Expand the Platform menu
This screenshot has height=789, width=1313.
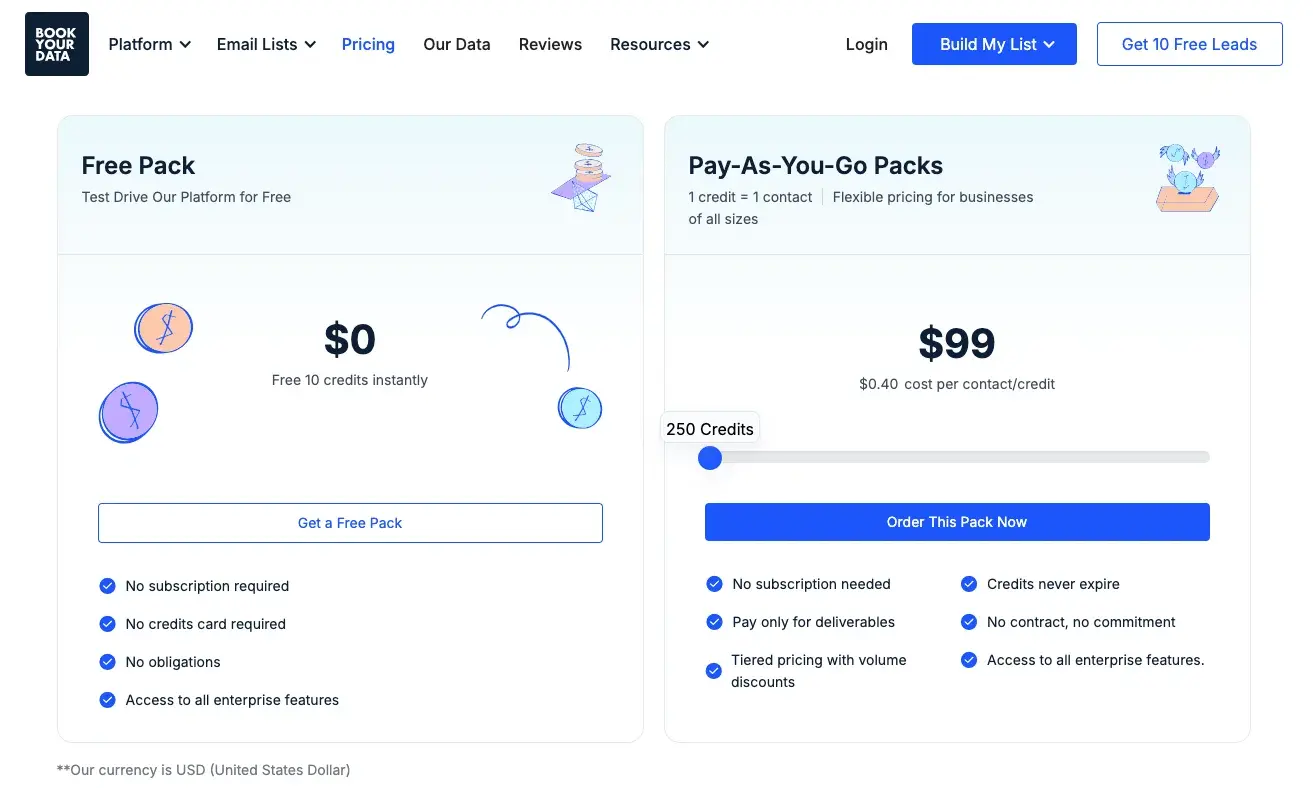click(x=149, y=44)
